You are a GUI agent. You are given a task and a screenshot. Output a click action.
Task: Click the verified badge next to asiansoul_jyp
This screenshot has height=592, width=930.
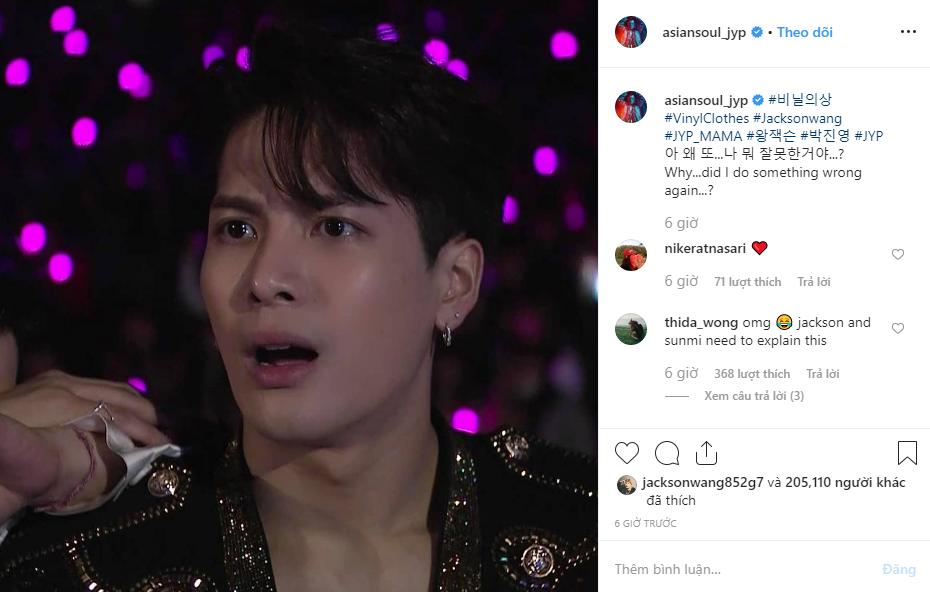coord(758,31)
